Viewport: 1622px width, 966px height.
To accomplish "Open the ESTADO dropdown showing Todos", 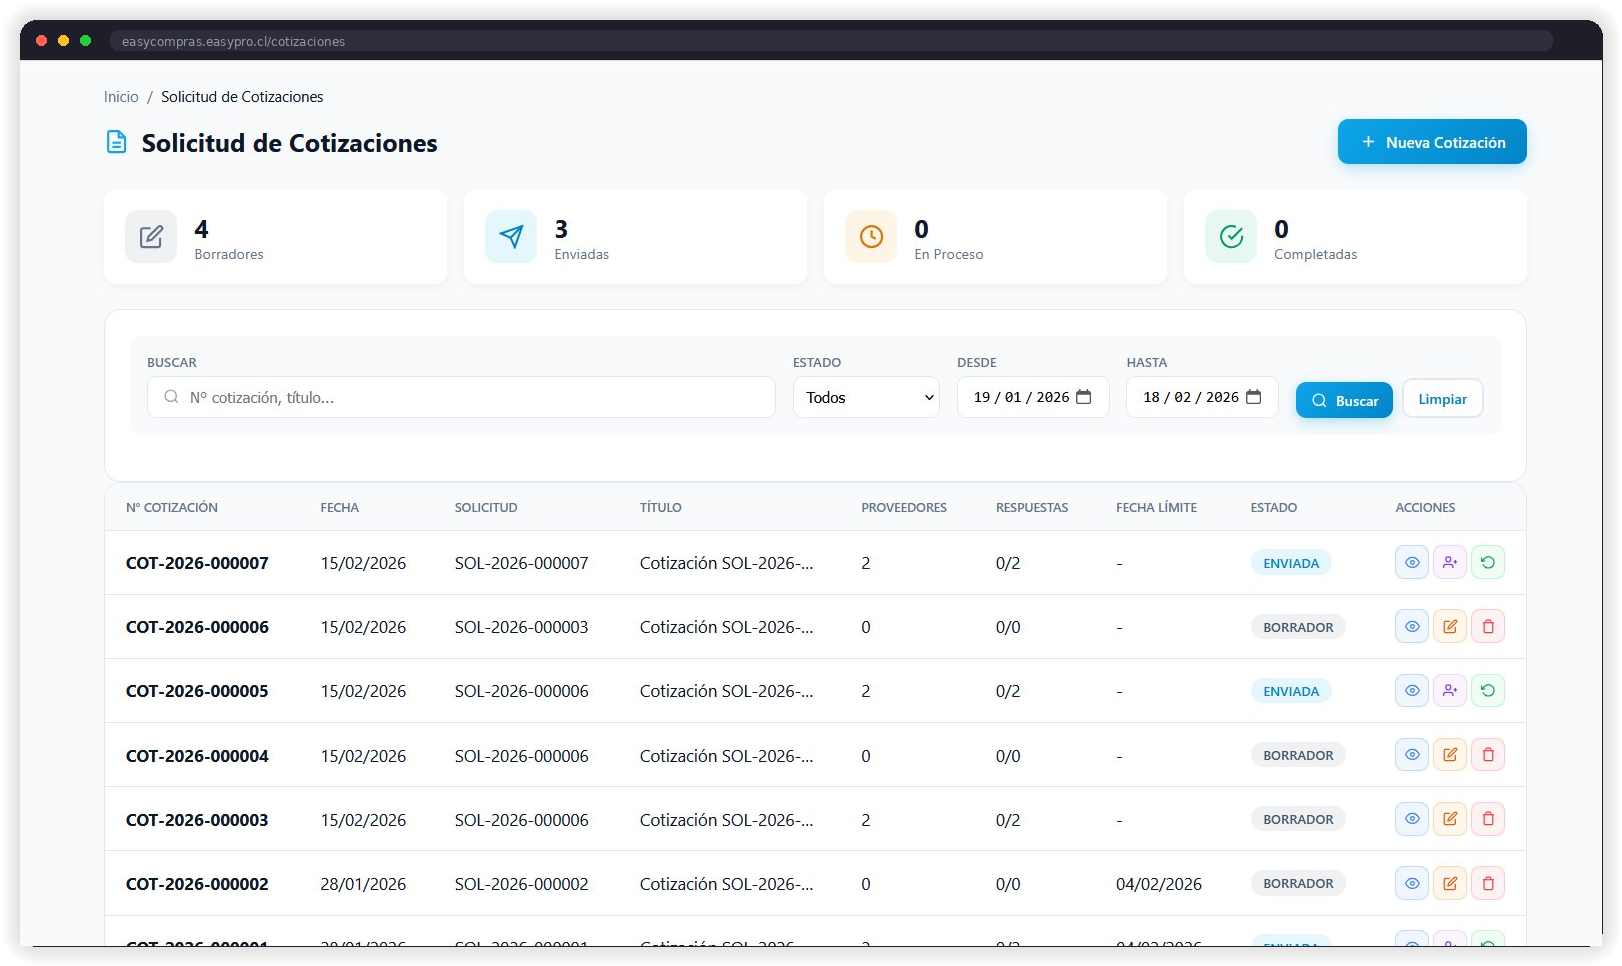I will [864, 397].
